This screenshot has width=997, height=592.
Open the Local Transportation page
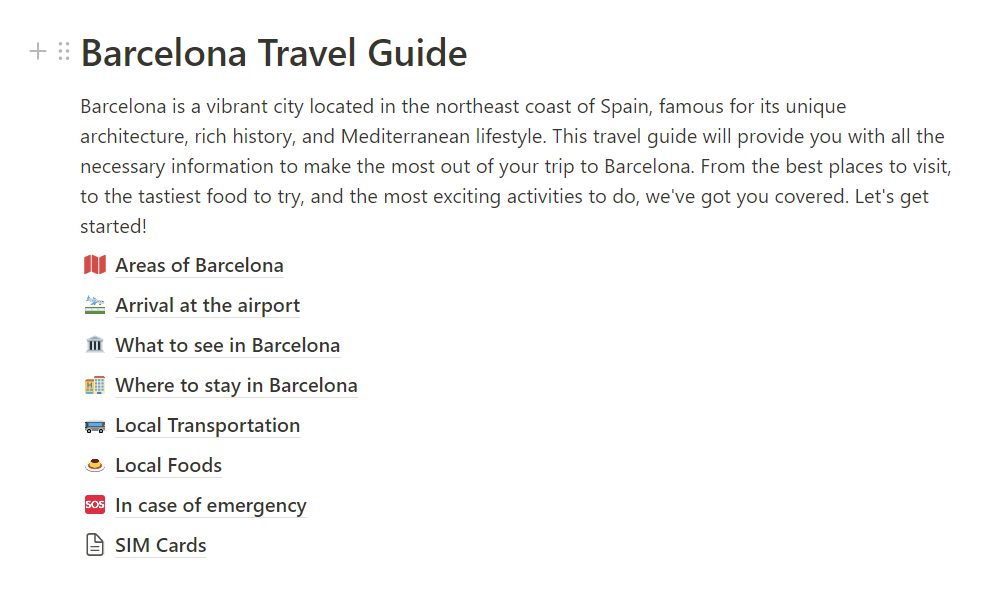207,425
